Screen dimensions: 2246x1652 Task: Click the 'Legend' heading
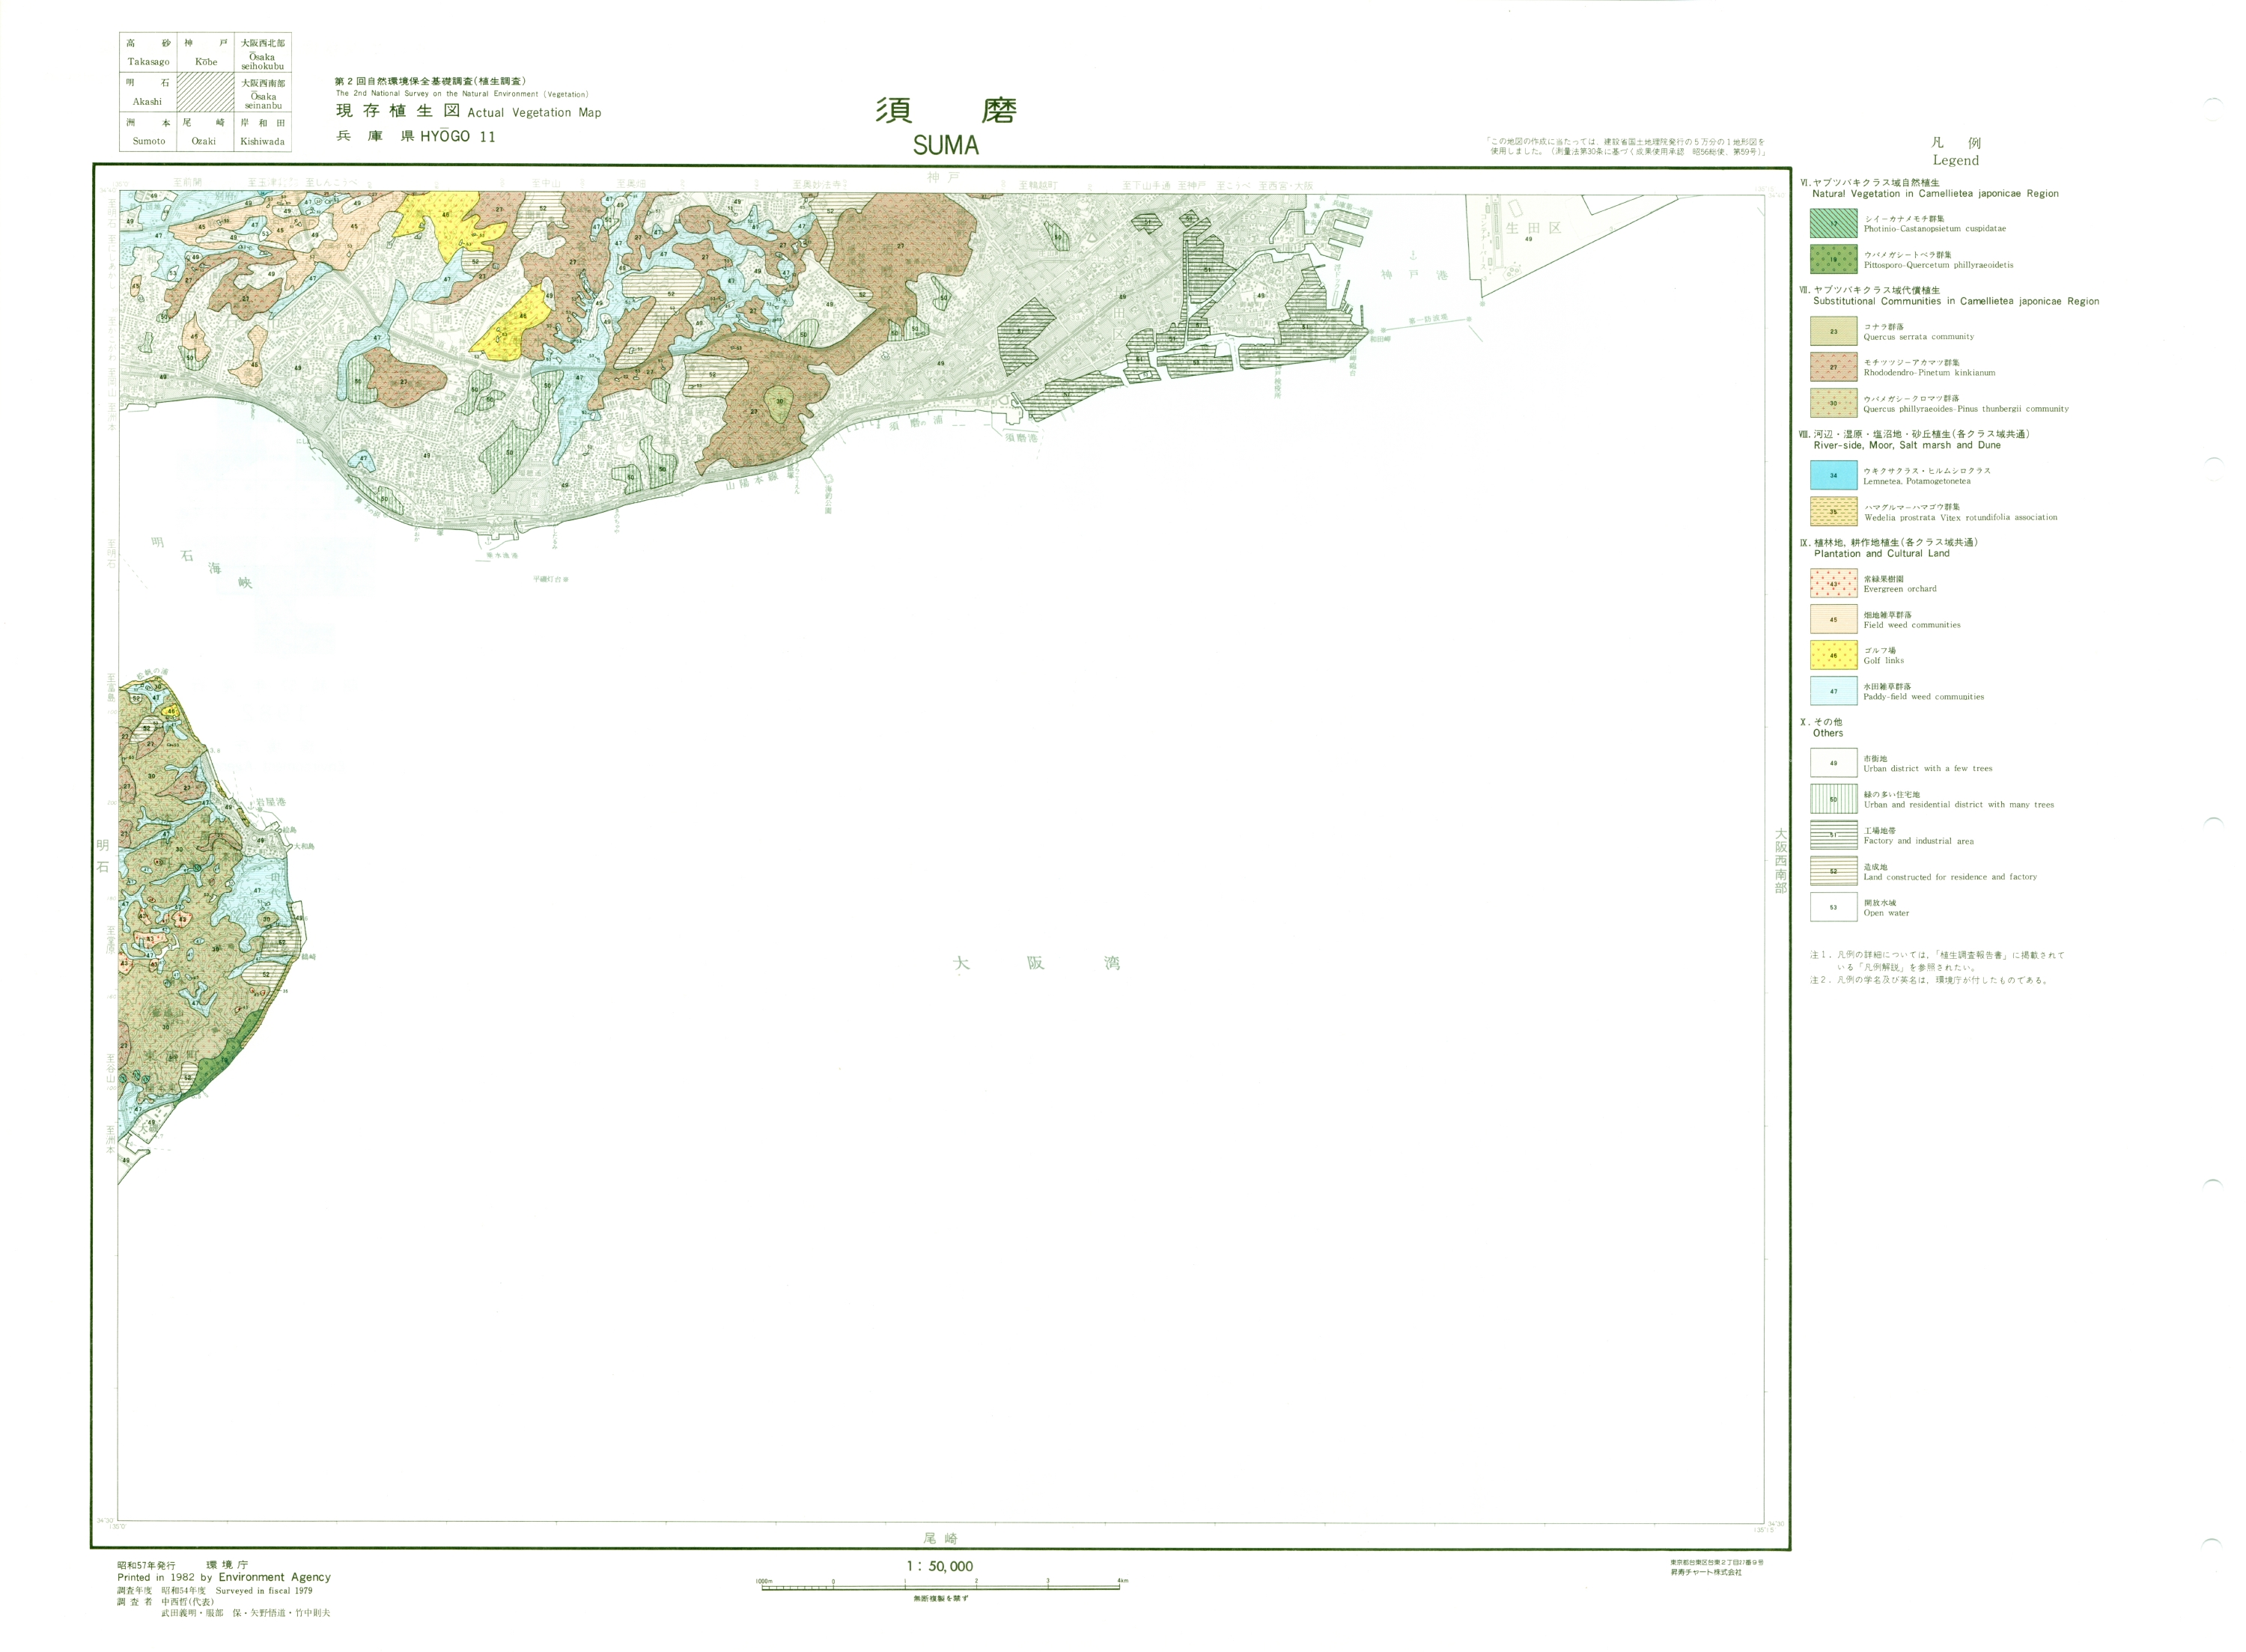coord(1955,160)
